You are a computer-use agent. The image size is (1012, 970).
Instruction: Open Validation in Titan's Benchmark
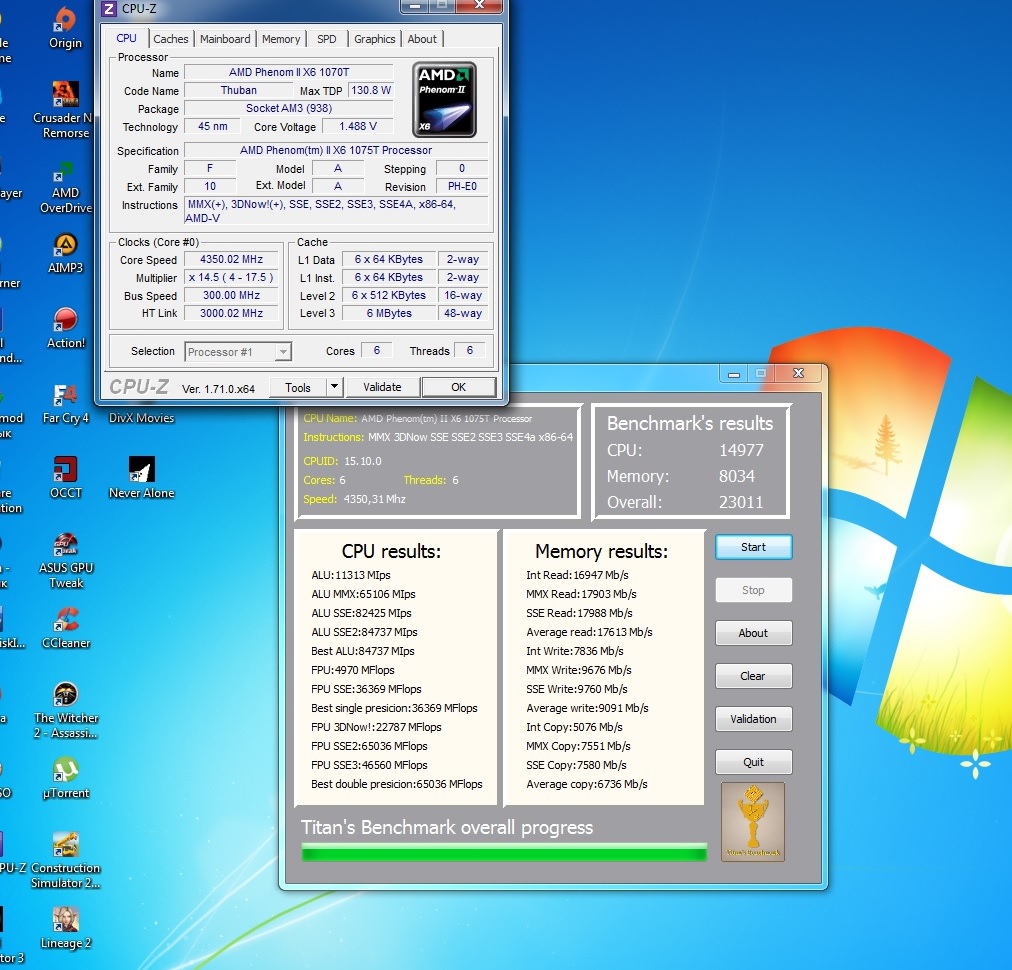(x=753, y=719)
